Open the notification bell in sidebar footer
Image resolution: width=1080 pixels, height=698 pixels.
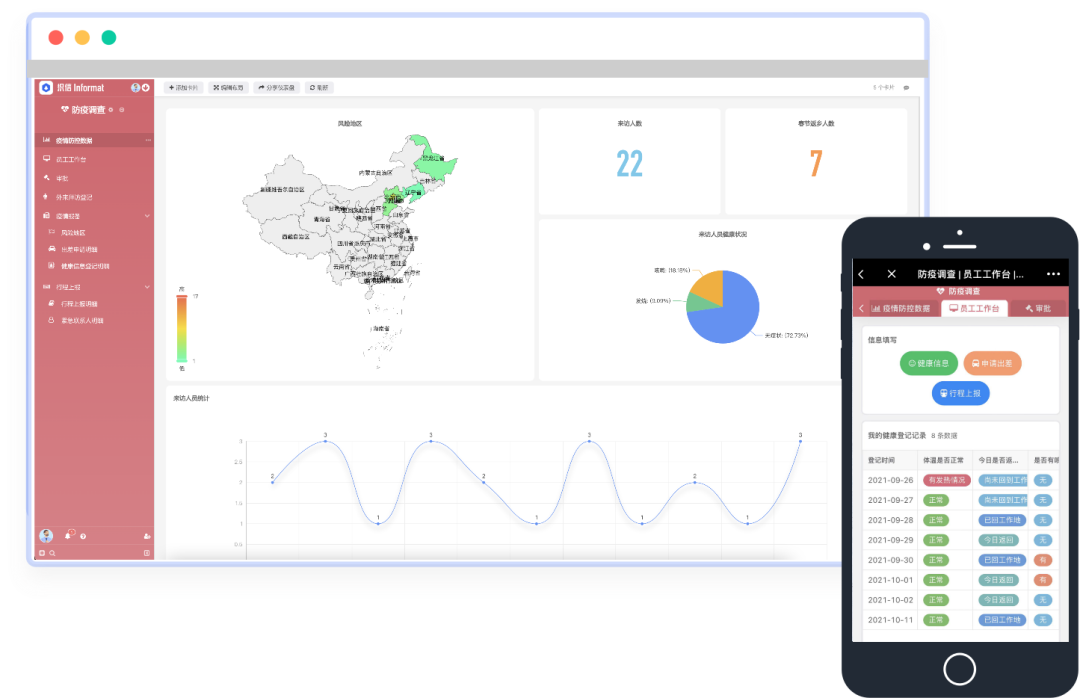(x=69, y=535)
